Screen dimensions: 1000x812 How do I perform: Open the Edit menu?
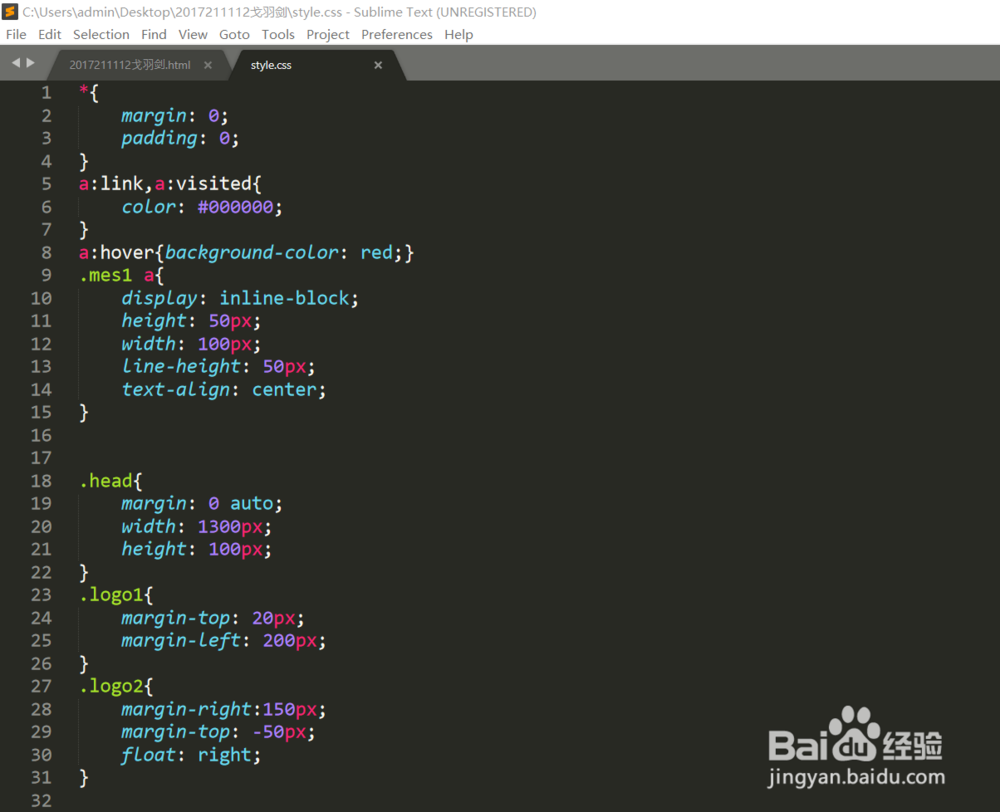coord(49,34)
